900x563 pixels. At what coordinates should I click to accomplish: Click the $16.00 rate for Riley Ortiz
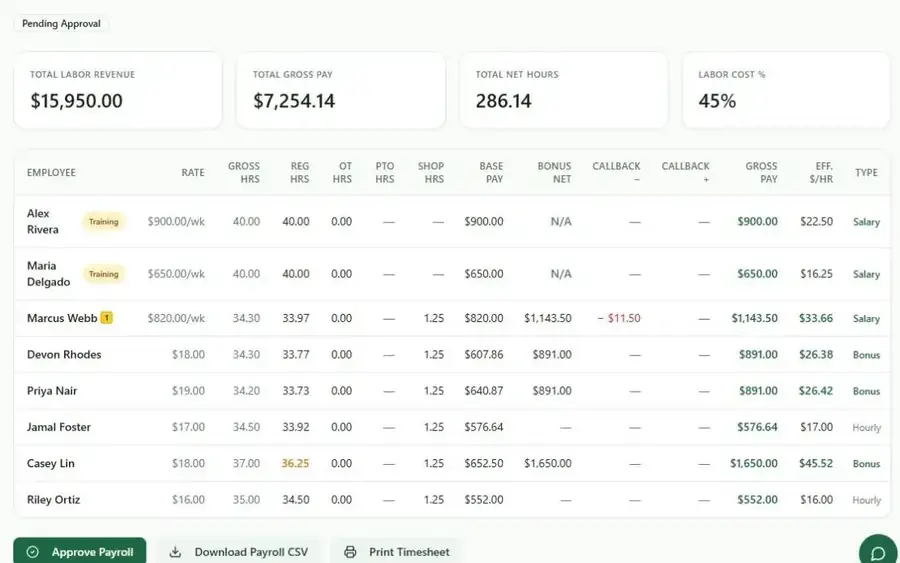coord(188,499)
